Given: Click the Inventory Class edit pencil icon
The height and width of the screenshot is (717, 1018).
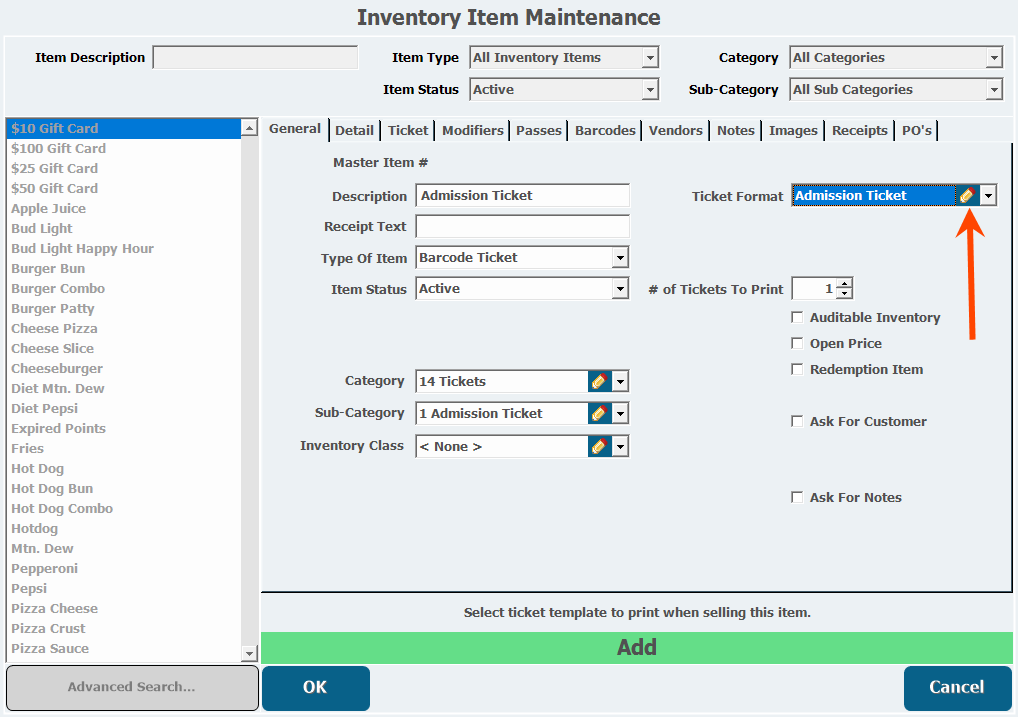Looking at the screenshot, I should pos(599,446).
